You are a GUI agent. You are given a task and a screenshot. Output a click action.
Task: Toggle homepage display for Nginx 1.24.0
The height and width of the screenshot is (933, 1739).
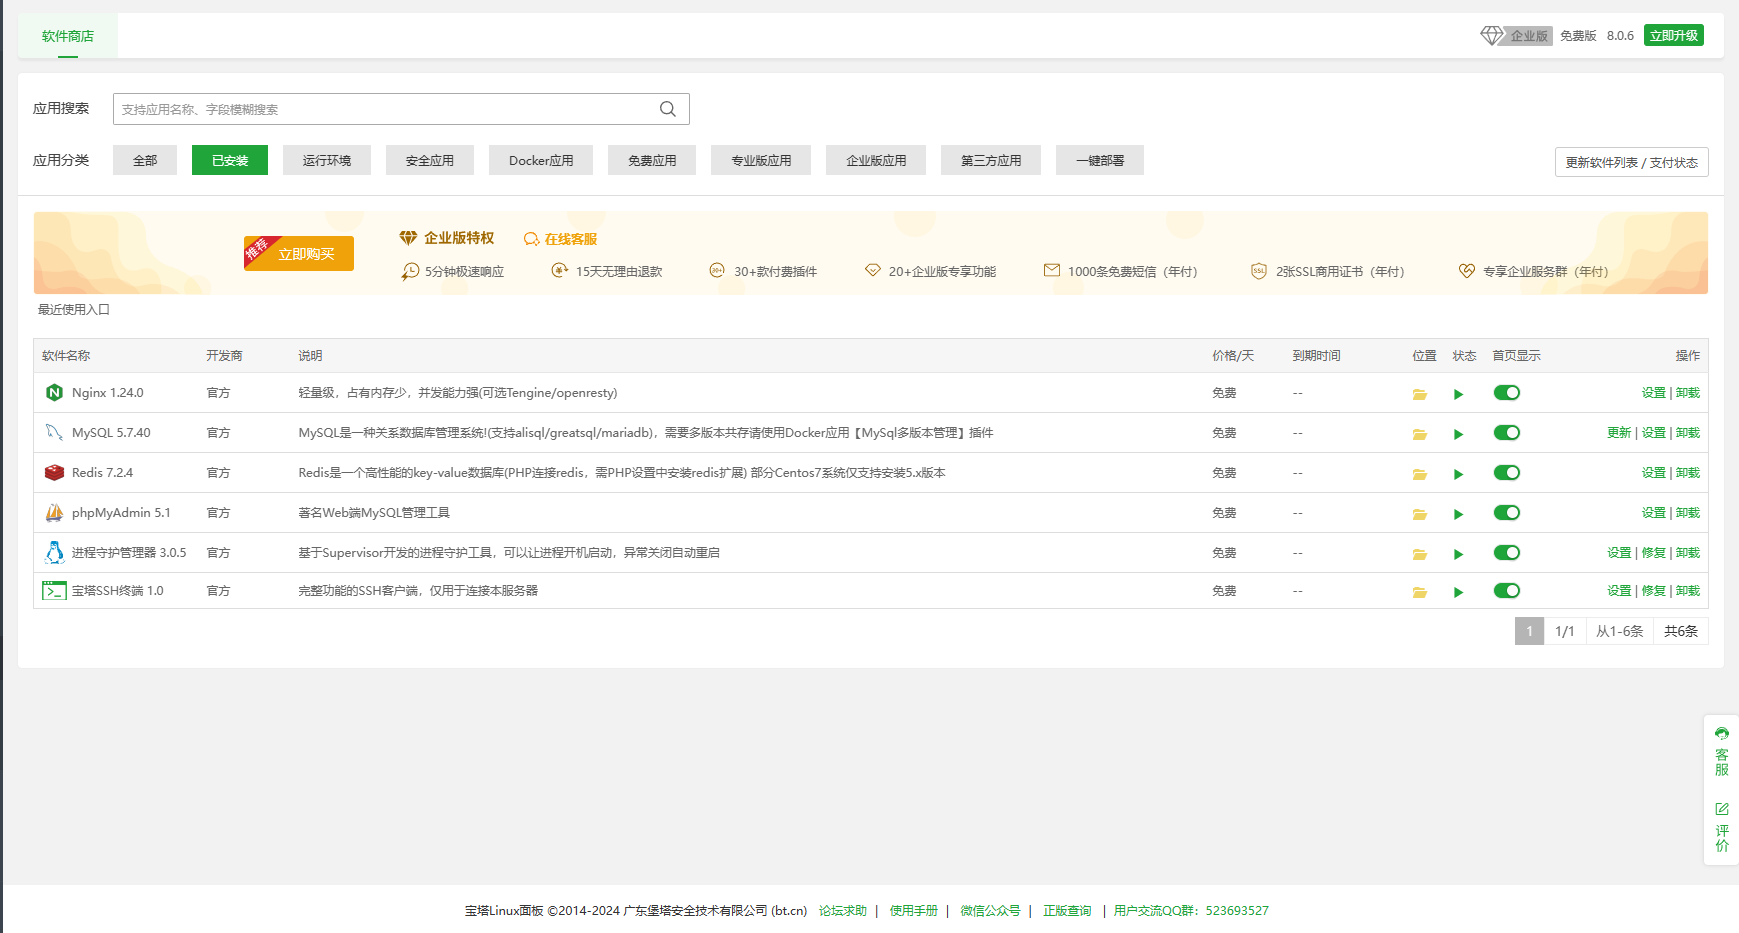(x=1507, y=393)
